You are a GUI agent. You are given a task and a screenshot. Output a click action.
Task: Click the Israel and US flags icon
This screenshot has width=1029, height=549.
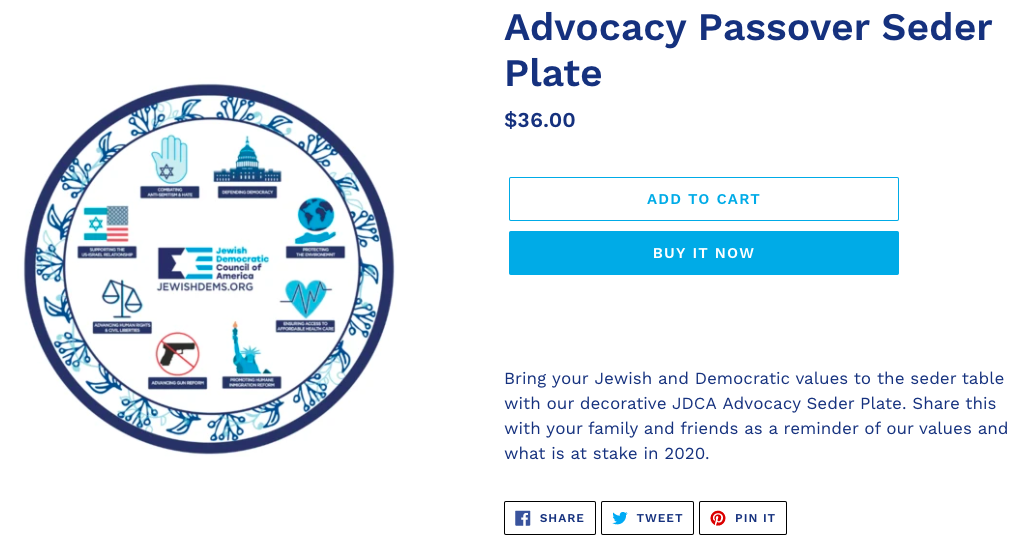tap(106, 224)
